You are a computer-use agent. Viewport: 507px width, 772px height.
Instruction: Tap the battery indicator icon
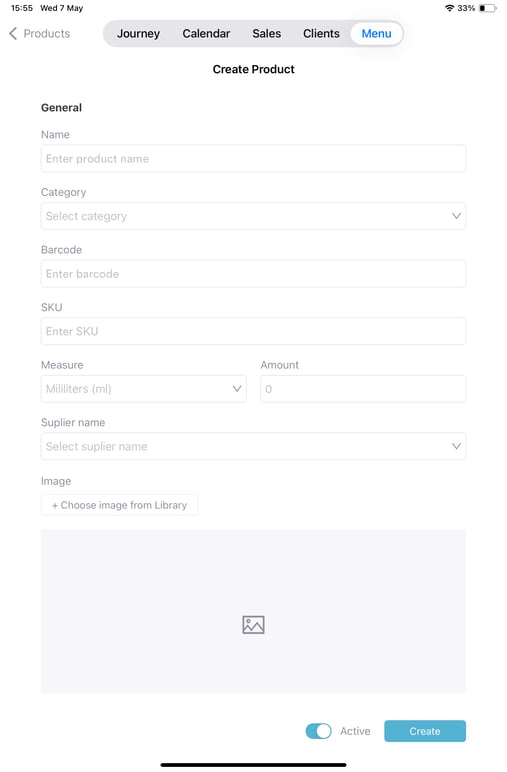[488, 8]
